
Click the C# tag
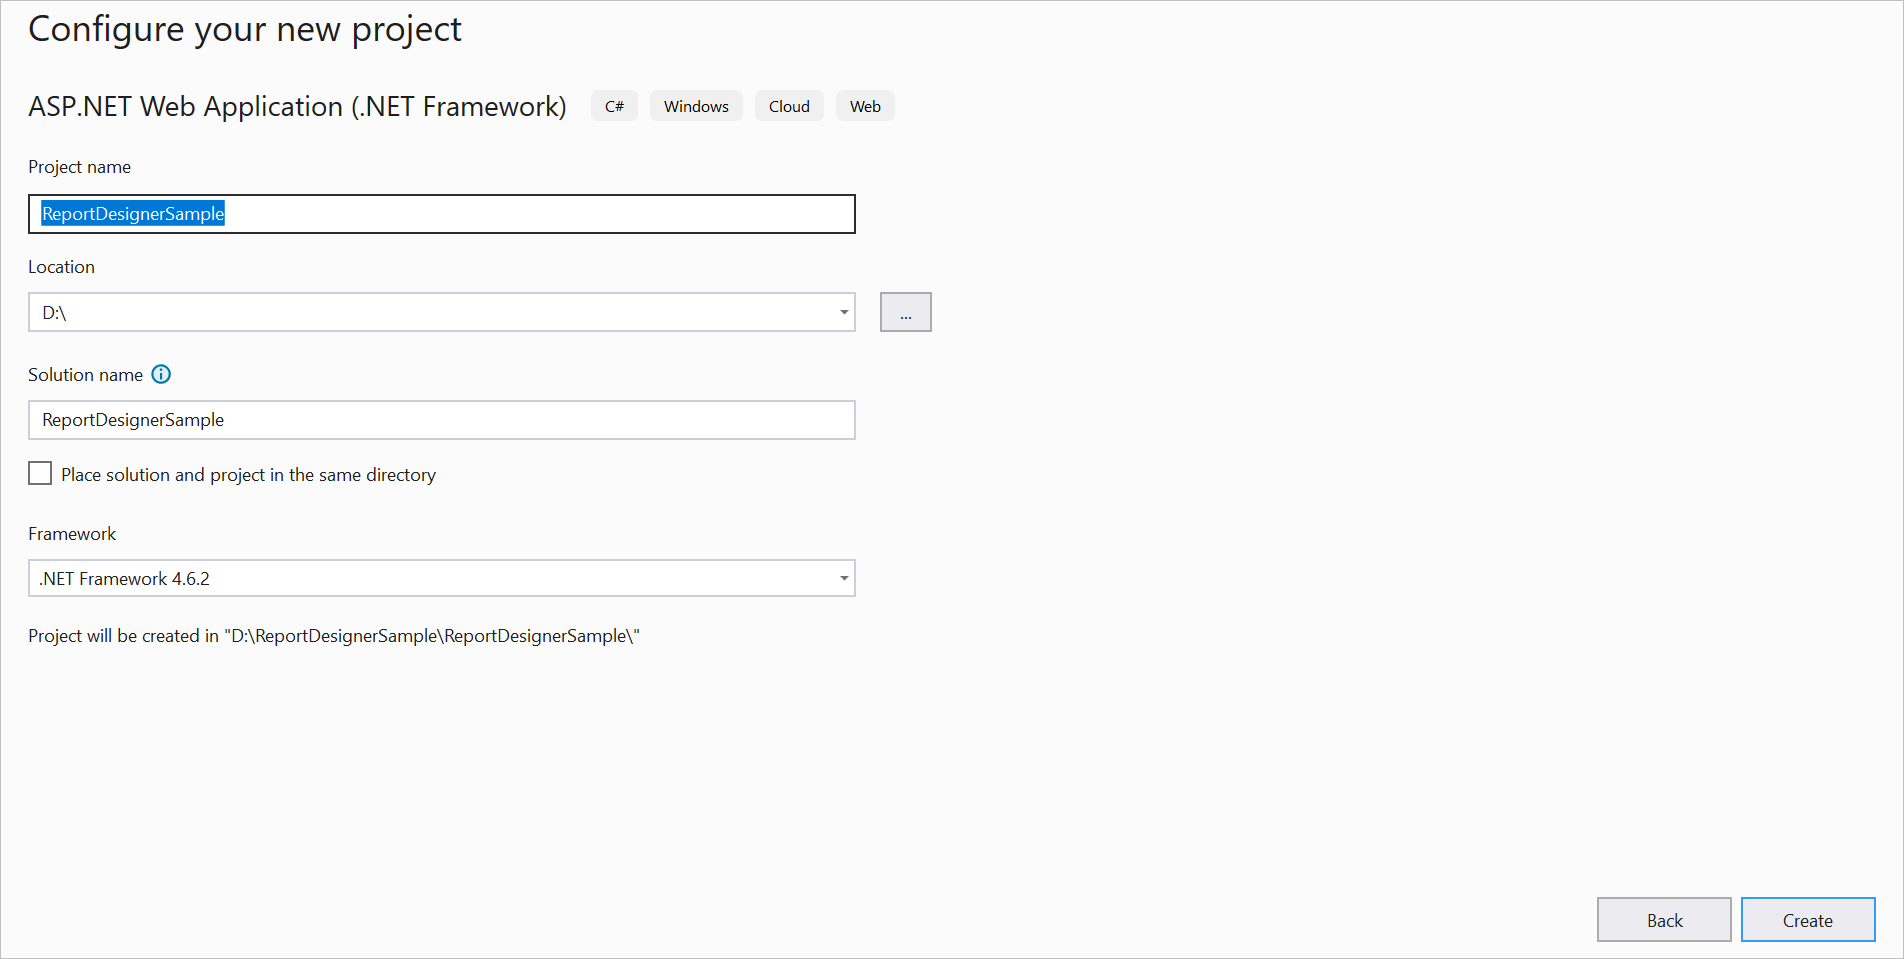(614, 106)
